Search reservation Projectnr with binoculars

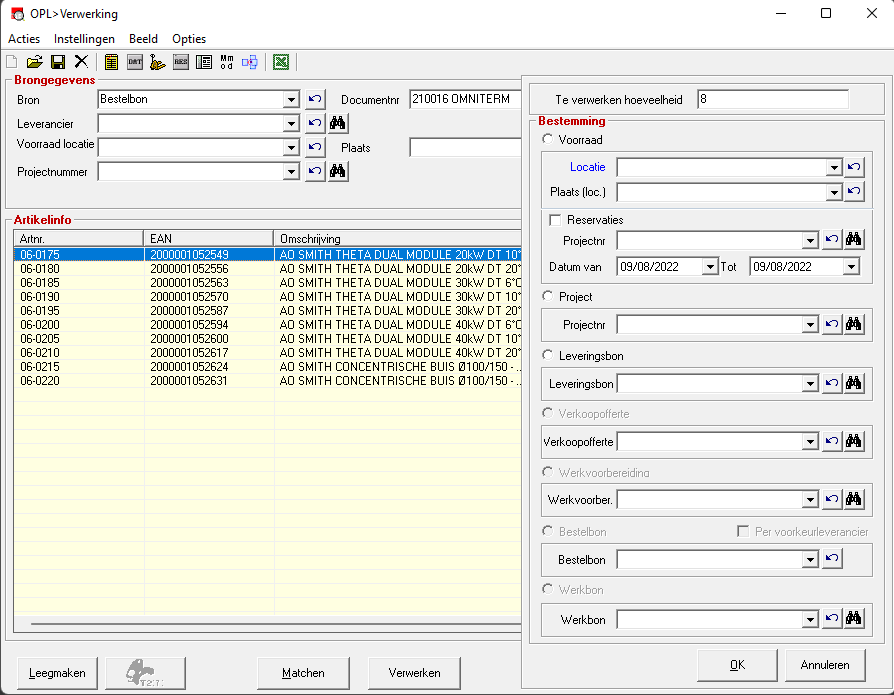pyautogui.click(x=854, y=239)
